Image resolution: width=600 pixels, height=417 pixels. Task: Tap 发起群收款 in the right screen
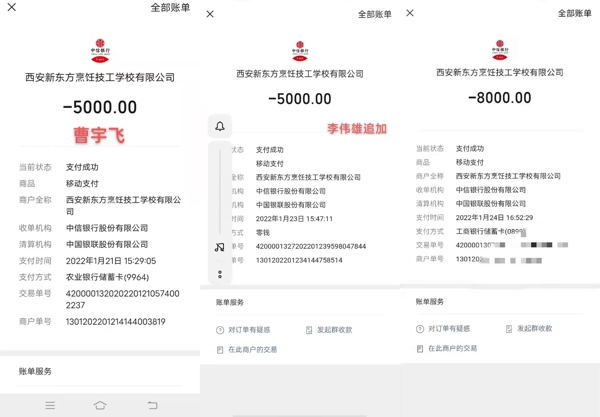pyautogui.click(x=535, y=329)
